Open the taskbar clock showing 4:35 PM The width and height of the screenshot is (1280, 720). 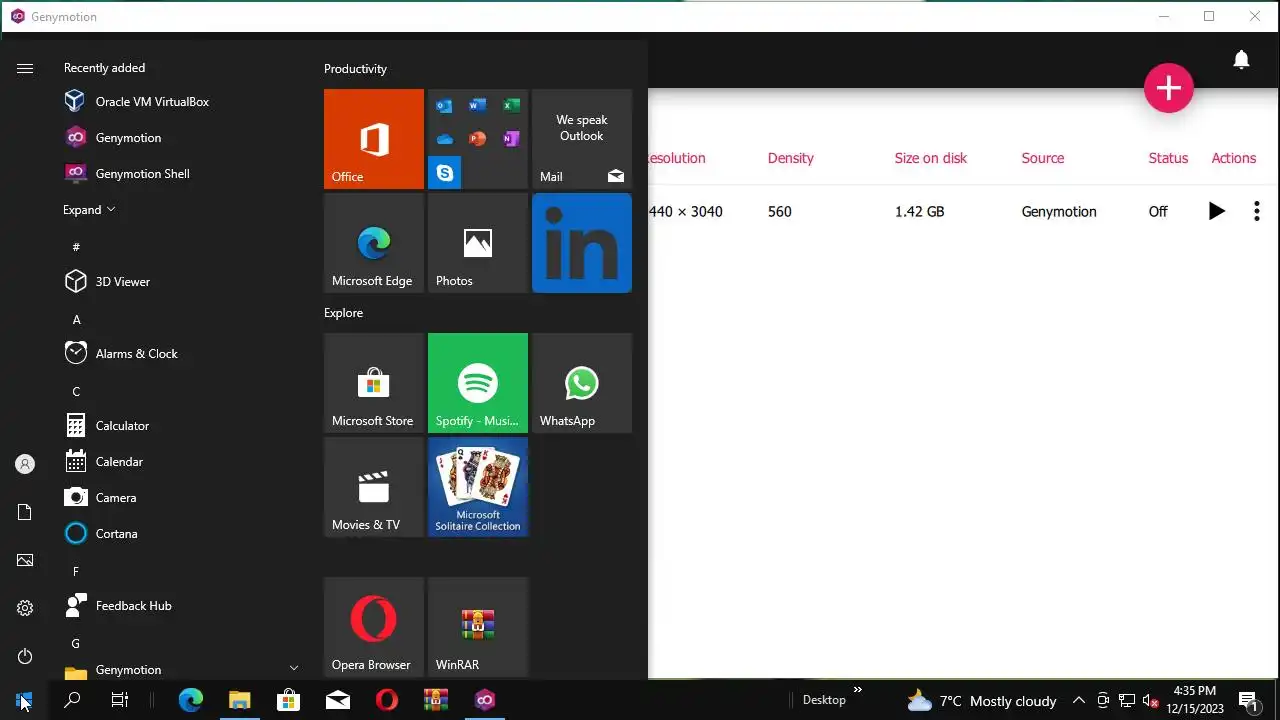[1195, 700]
